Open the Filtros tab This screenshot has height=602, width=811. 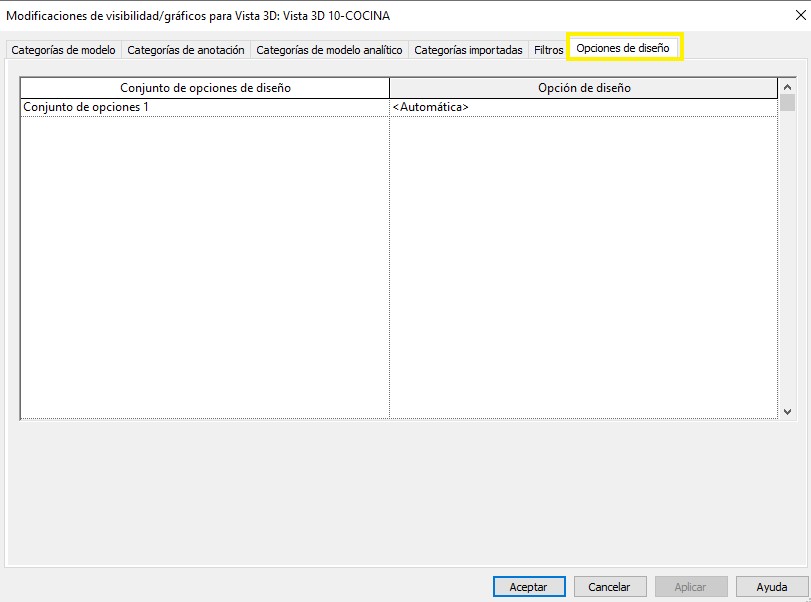[x=548, y=50]
